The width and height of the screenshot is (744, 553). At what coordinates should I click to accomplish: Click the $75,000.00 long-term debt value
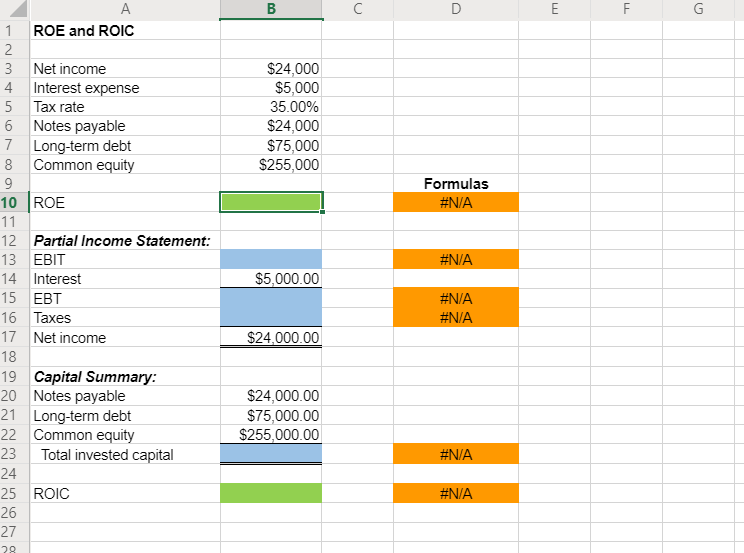click(283, 416)
